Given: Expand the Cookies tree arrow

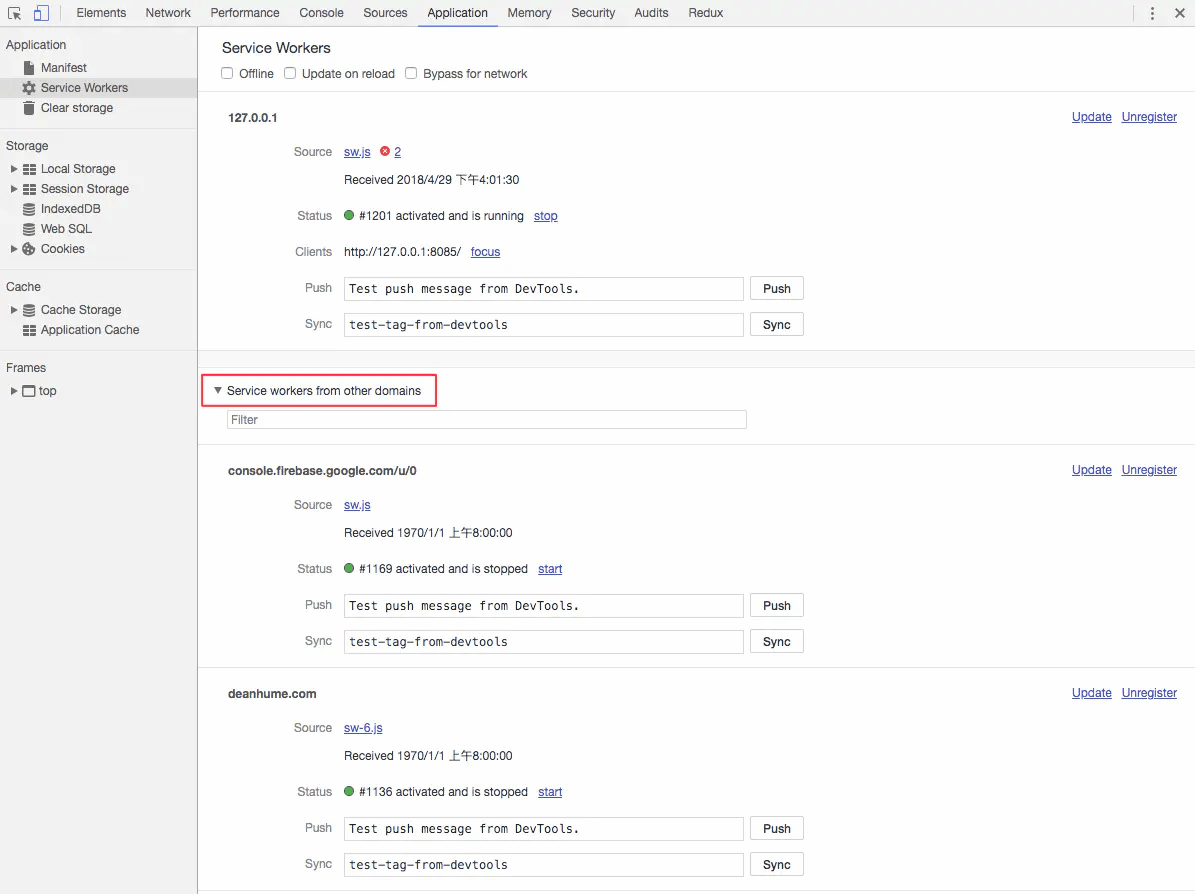Looking at the screenshot, I should coord(14,249).
